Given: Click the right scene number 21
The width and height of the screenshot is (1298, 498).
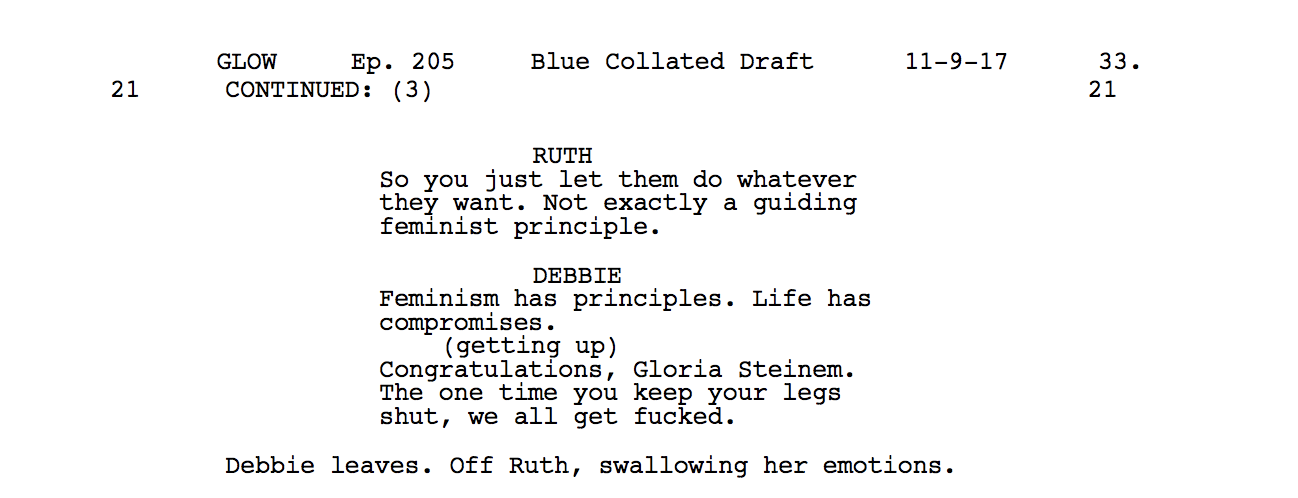Looking at the screenshot, I should (1102, 90).
